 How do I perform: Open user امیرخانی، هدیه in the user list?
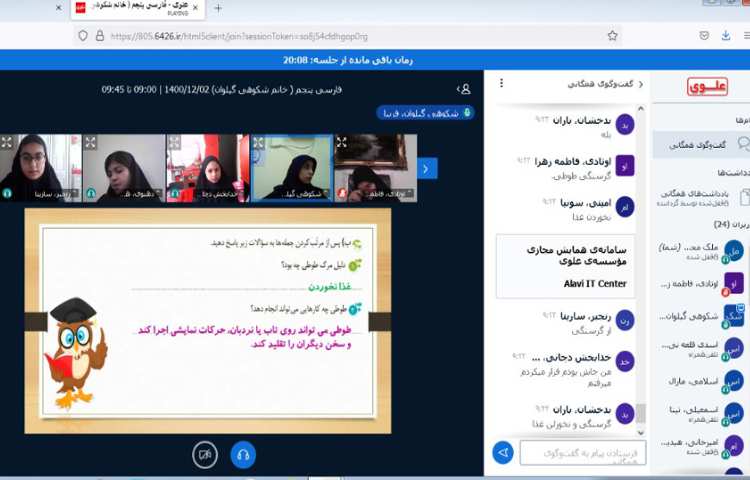click(x=701, y=446)
